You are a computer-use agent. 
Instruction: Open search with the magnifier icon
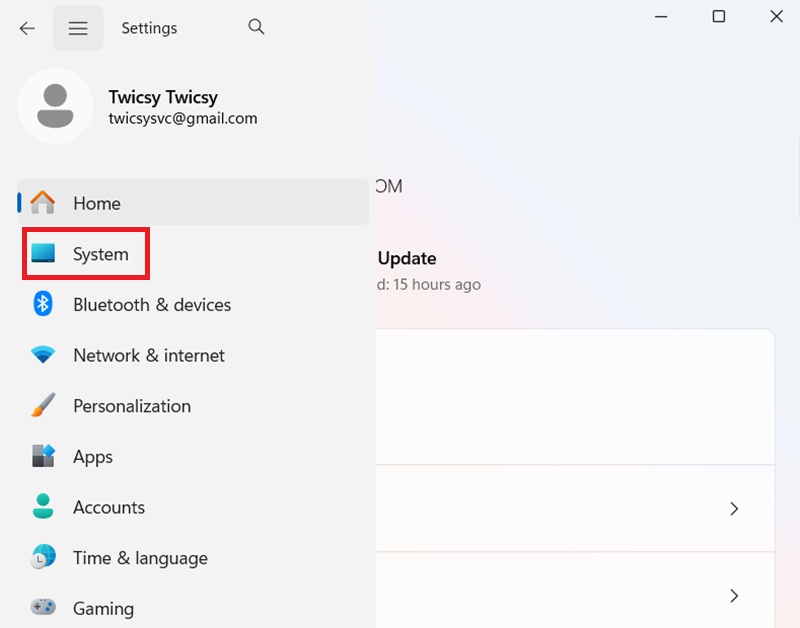(x=256, y=27)
